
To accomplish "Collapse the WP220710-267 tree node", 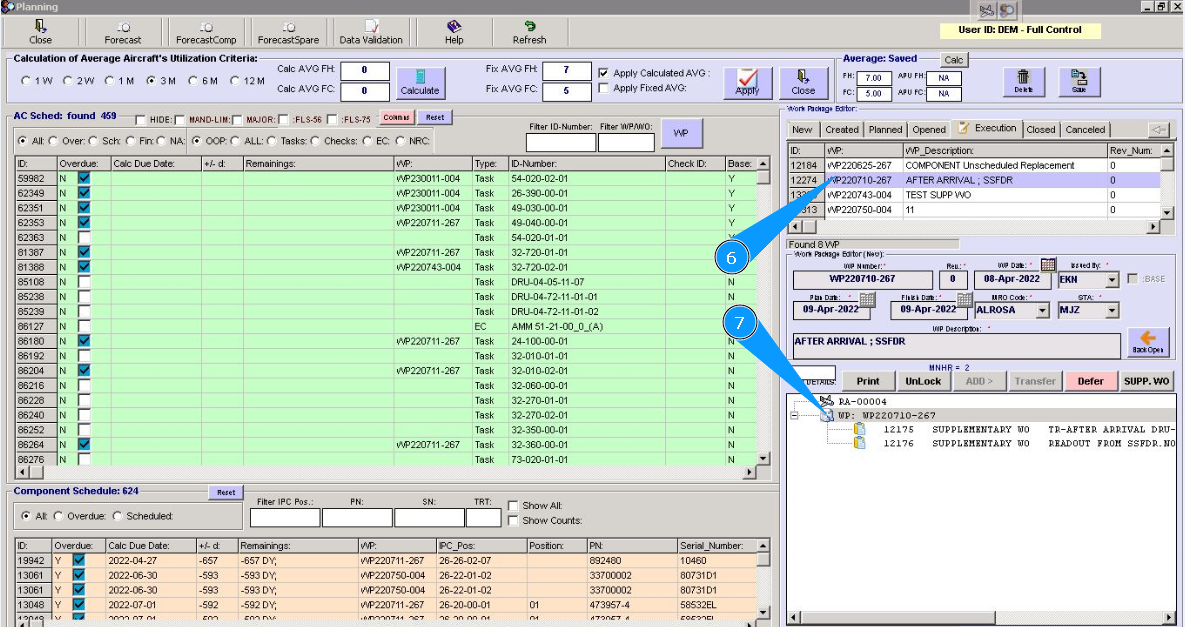I will click(x=794, y=416).
